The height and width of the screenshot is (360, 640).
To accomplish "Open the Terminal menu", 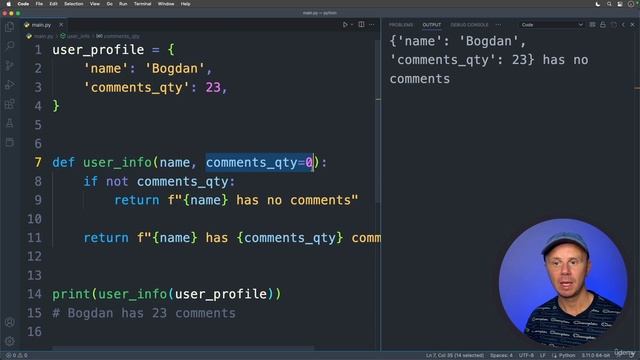I will tap(142, 4).
